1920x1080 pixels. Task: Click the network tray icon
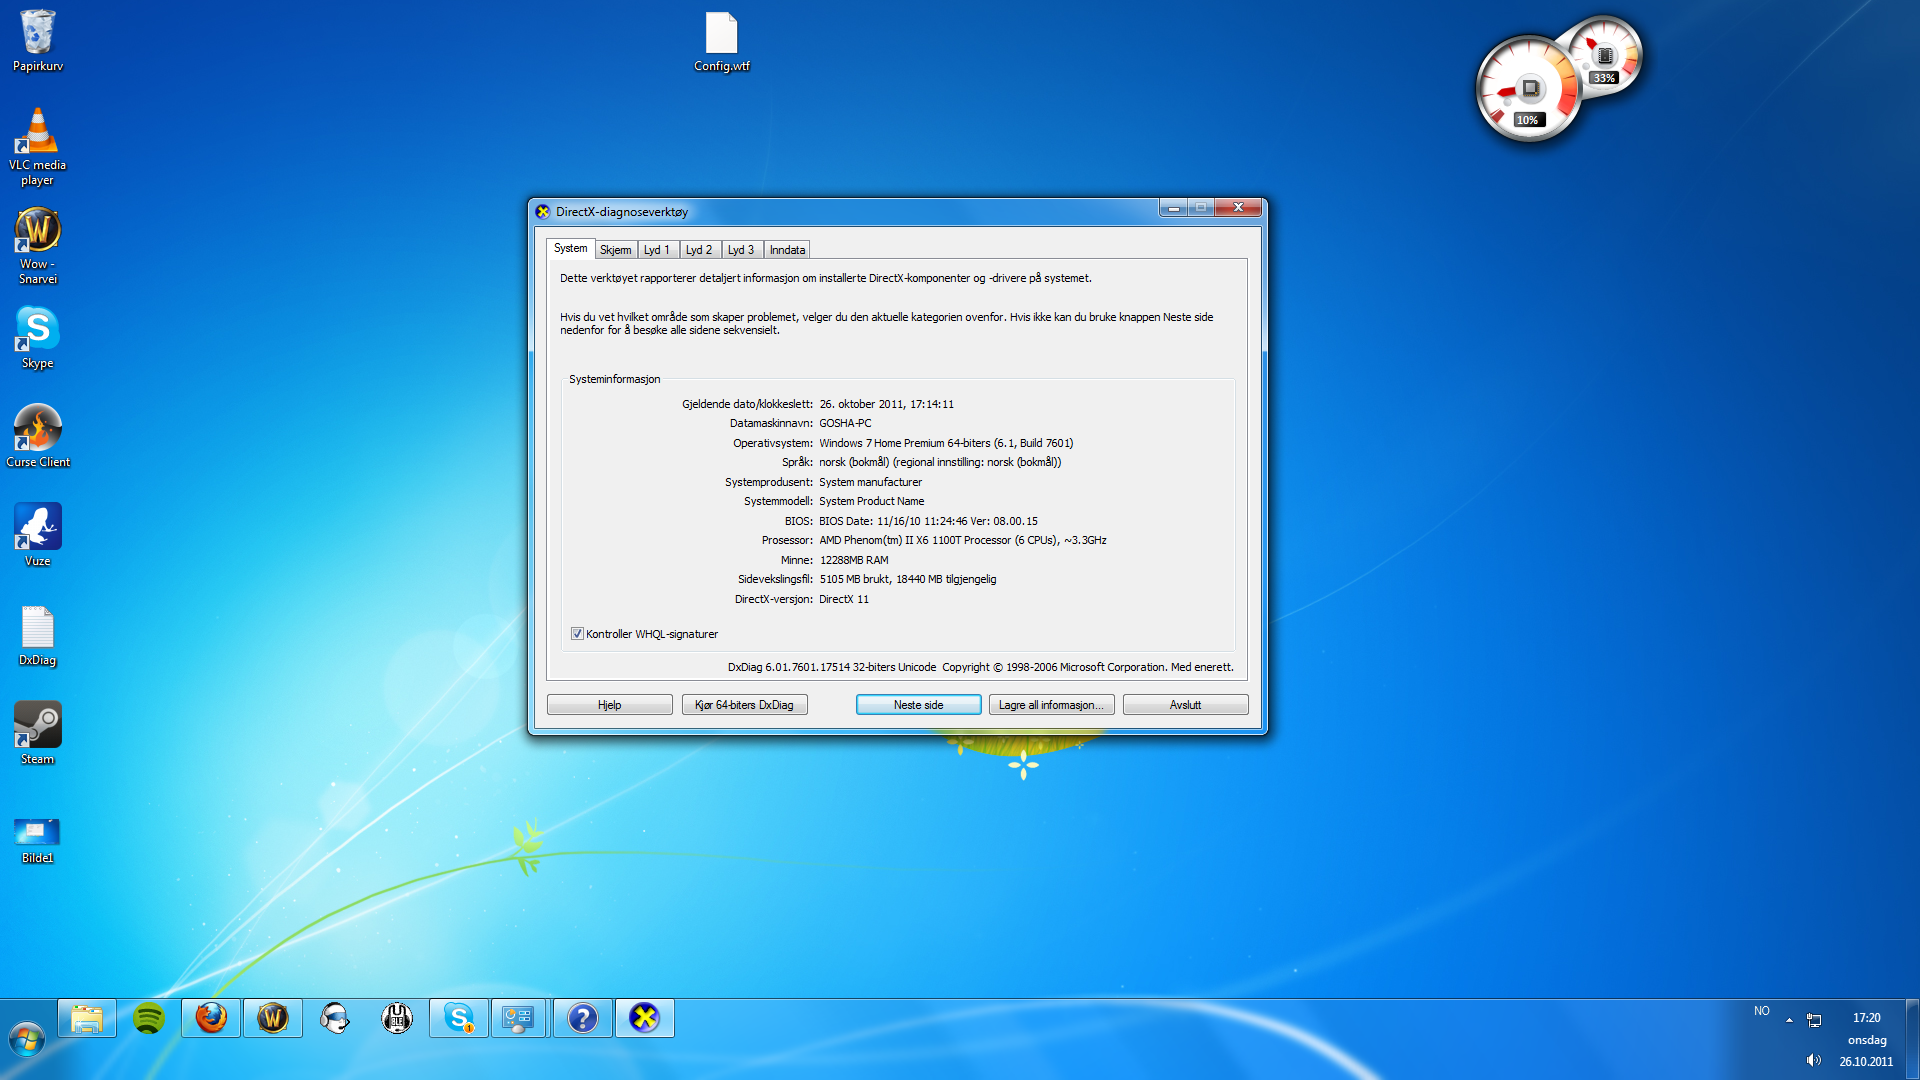pyautogui.click(x=1814, y=1020)
